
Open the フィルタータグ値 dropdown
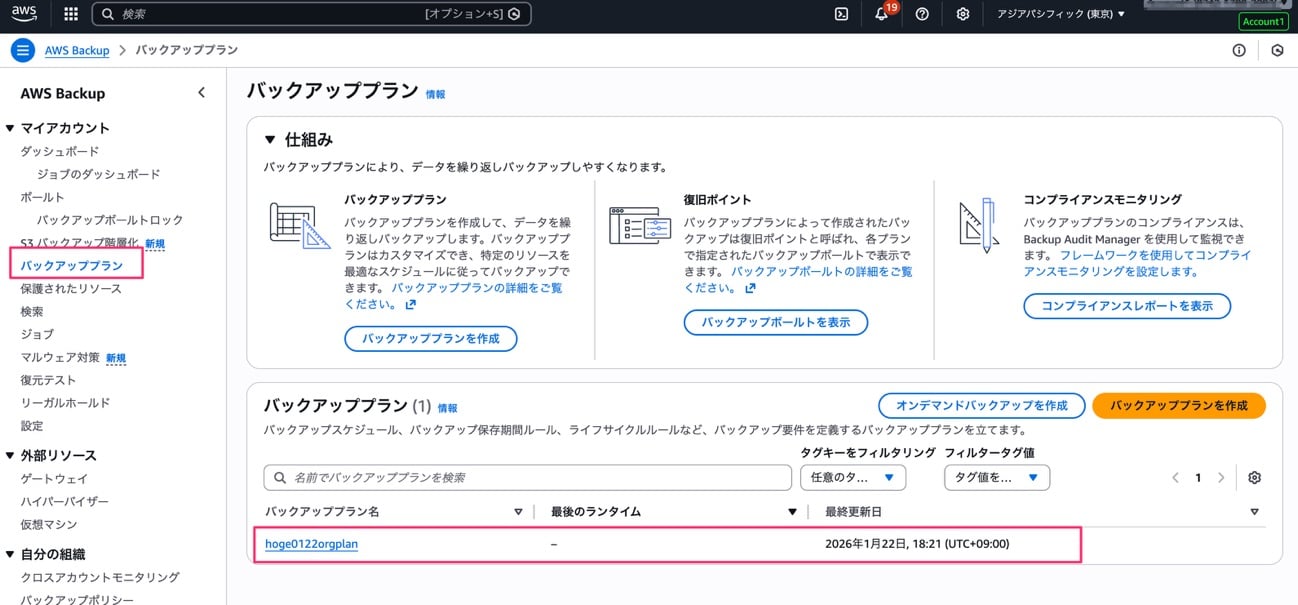coord(997,478)
